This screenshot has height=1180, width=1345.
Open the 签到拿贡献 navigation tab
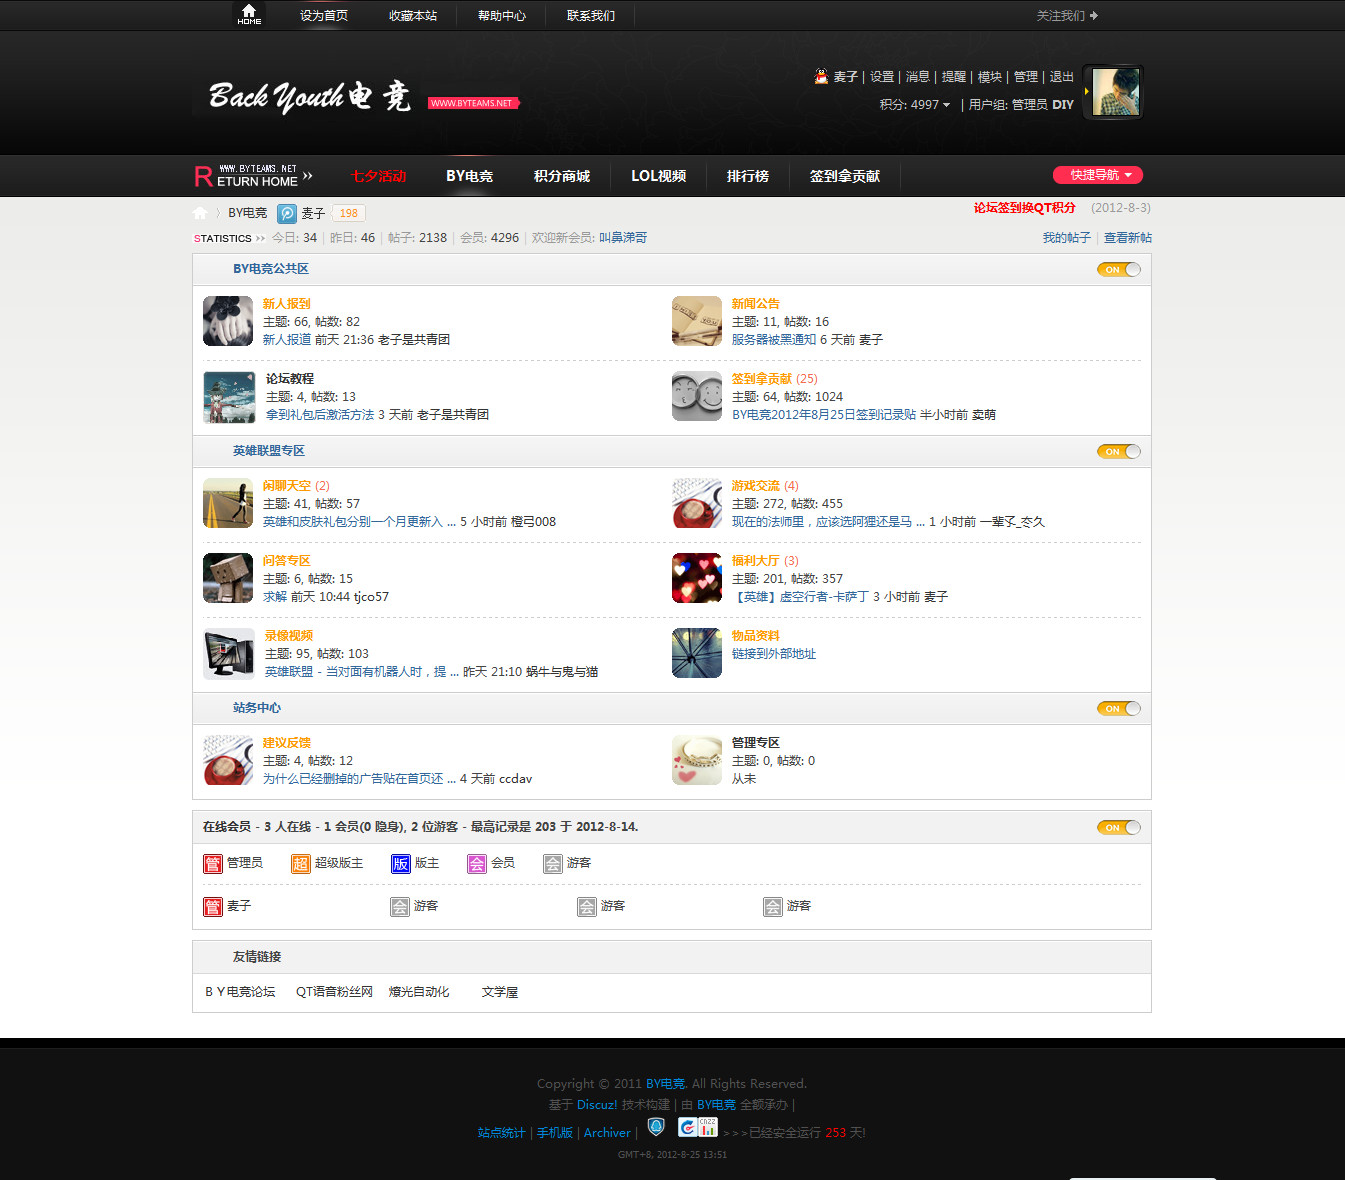point(845,176)
